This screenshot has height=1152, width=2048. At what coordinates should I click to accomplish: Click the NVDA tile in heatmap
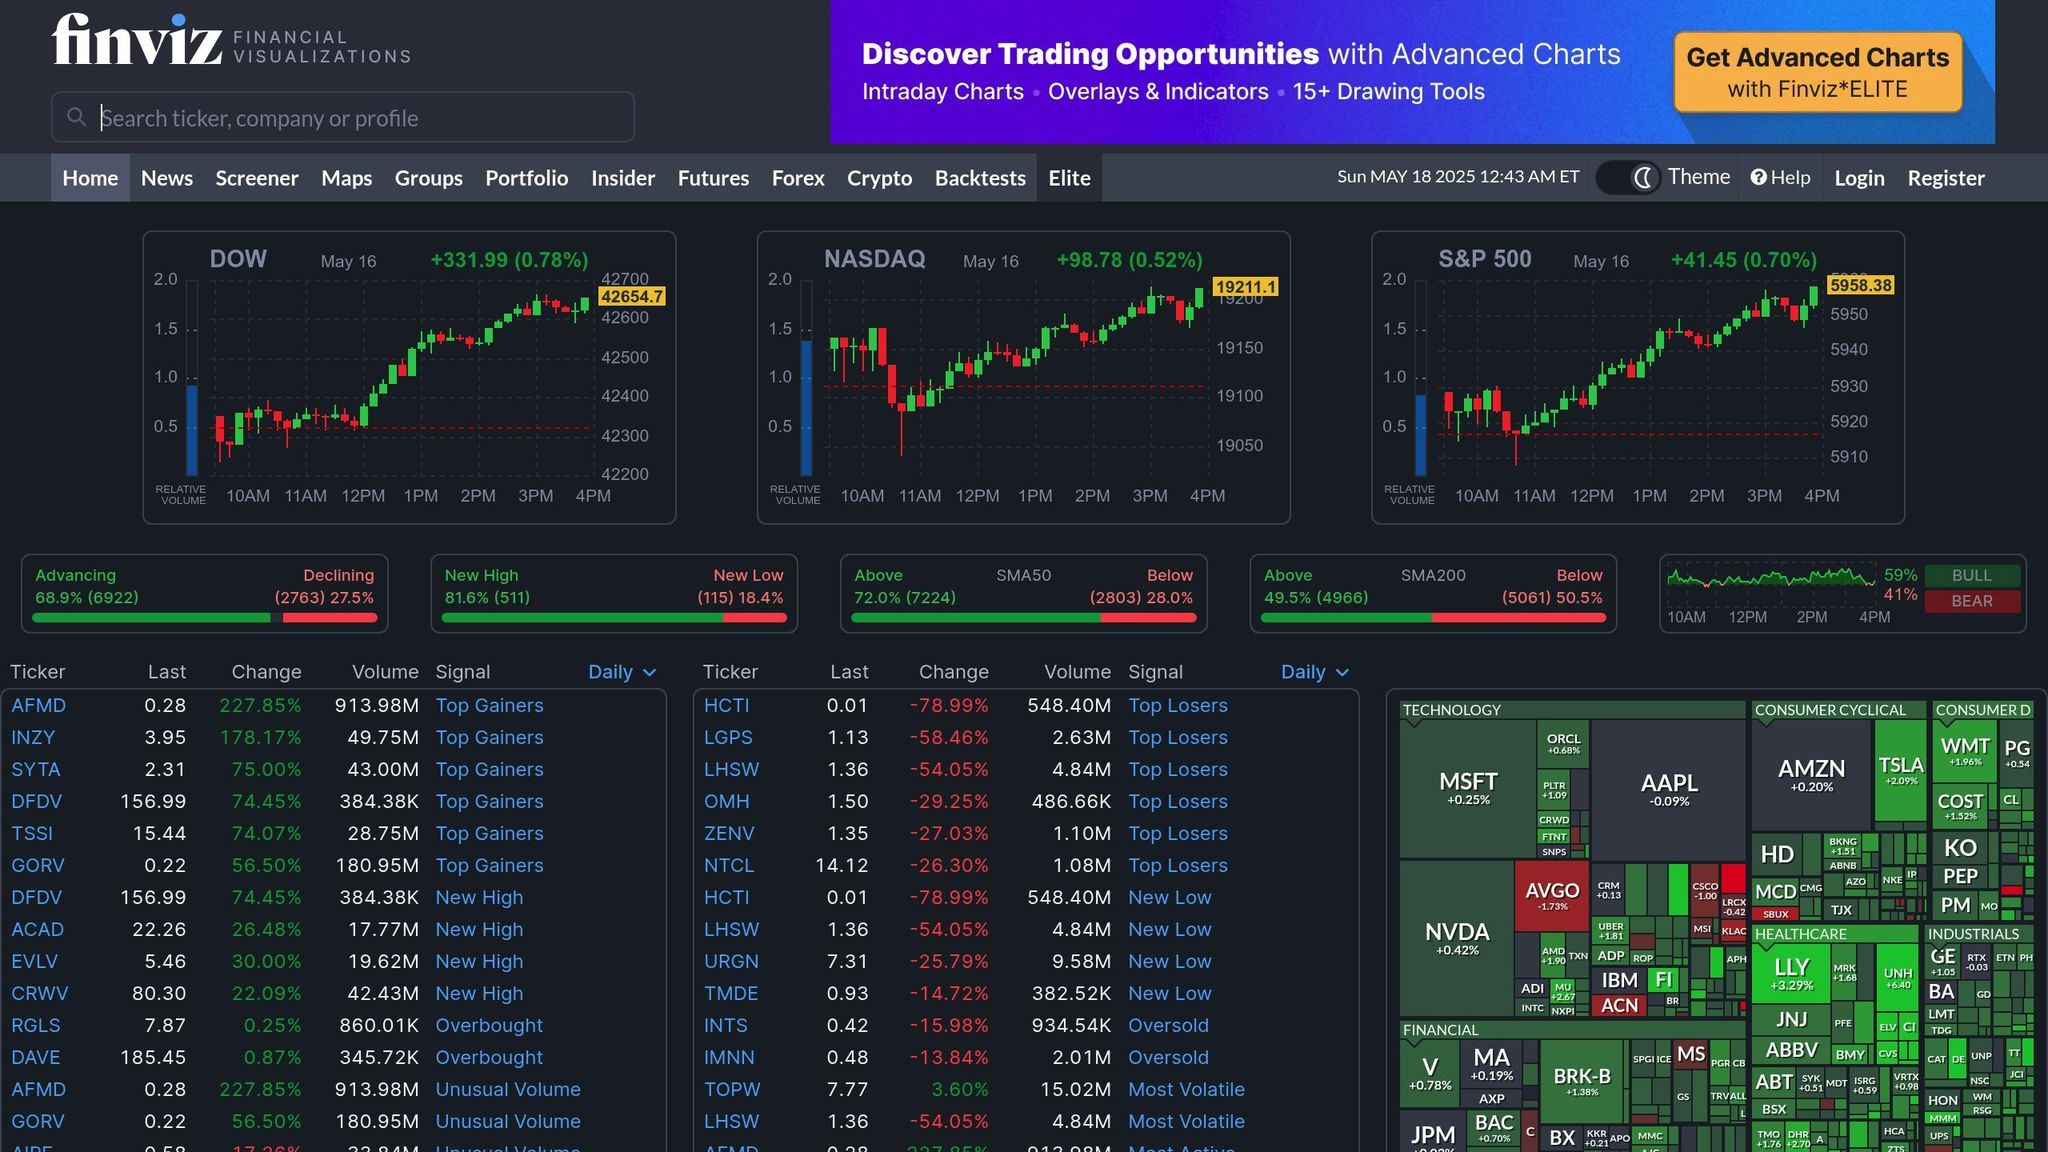(1457, 937)
